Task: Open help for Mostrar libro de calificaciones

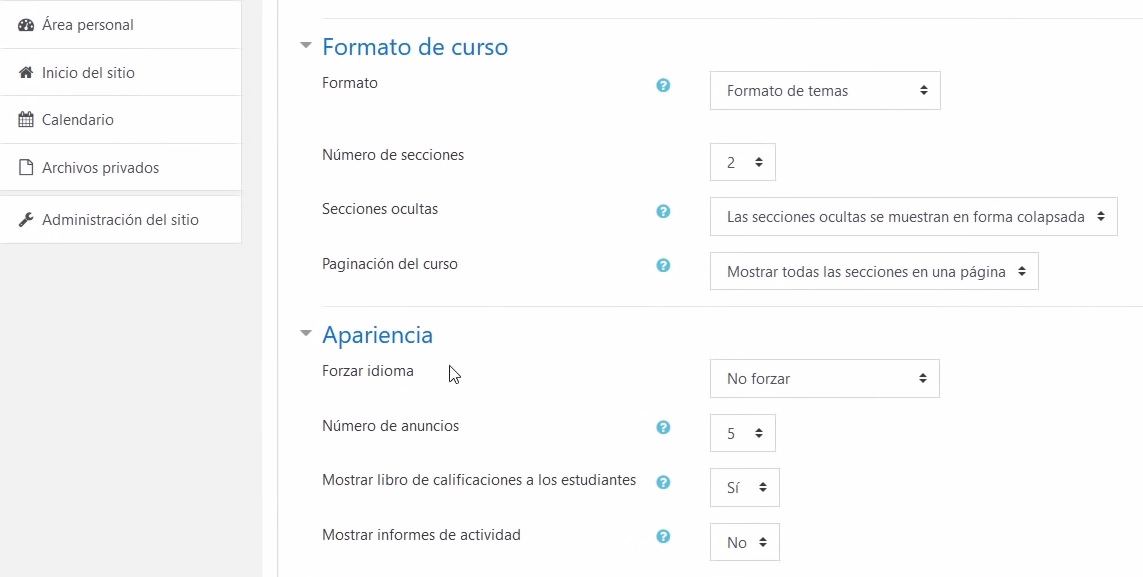Action: tap(663, 482)
